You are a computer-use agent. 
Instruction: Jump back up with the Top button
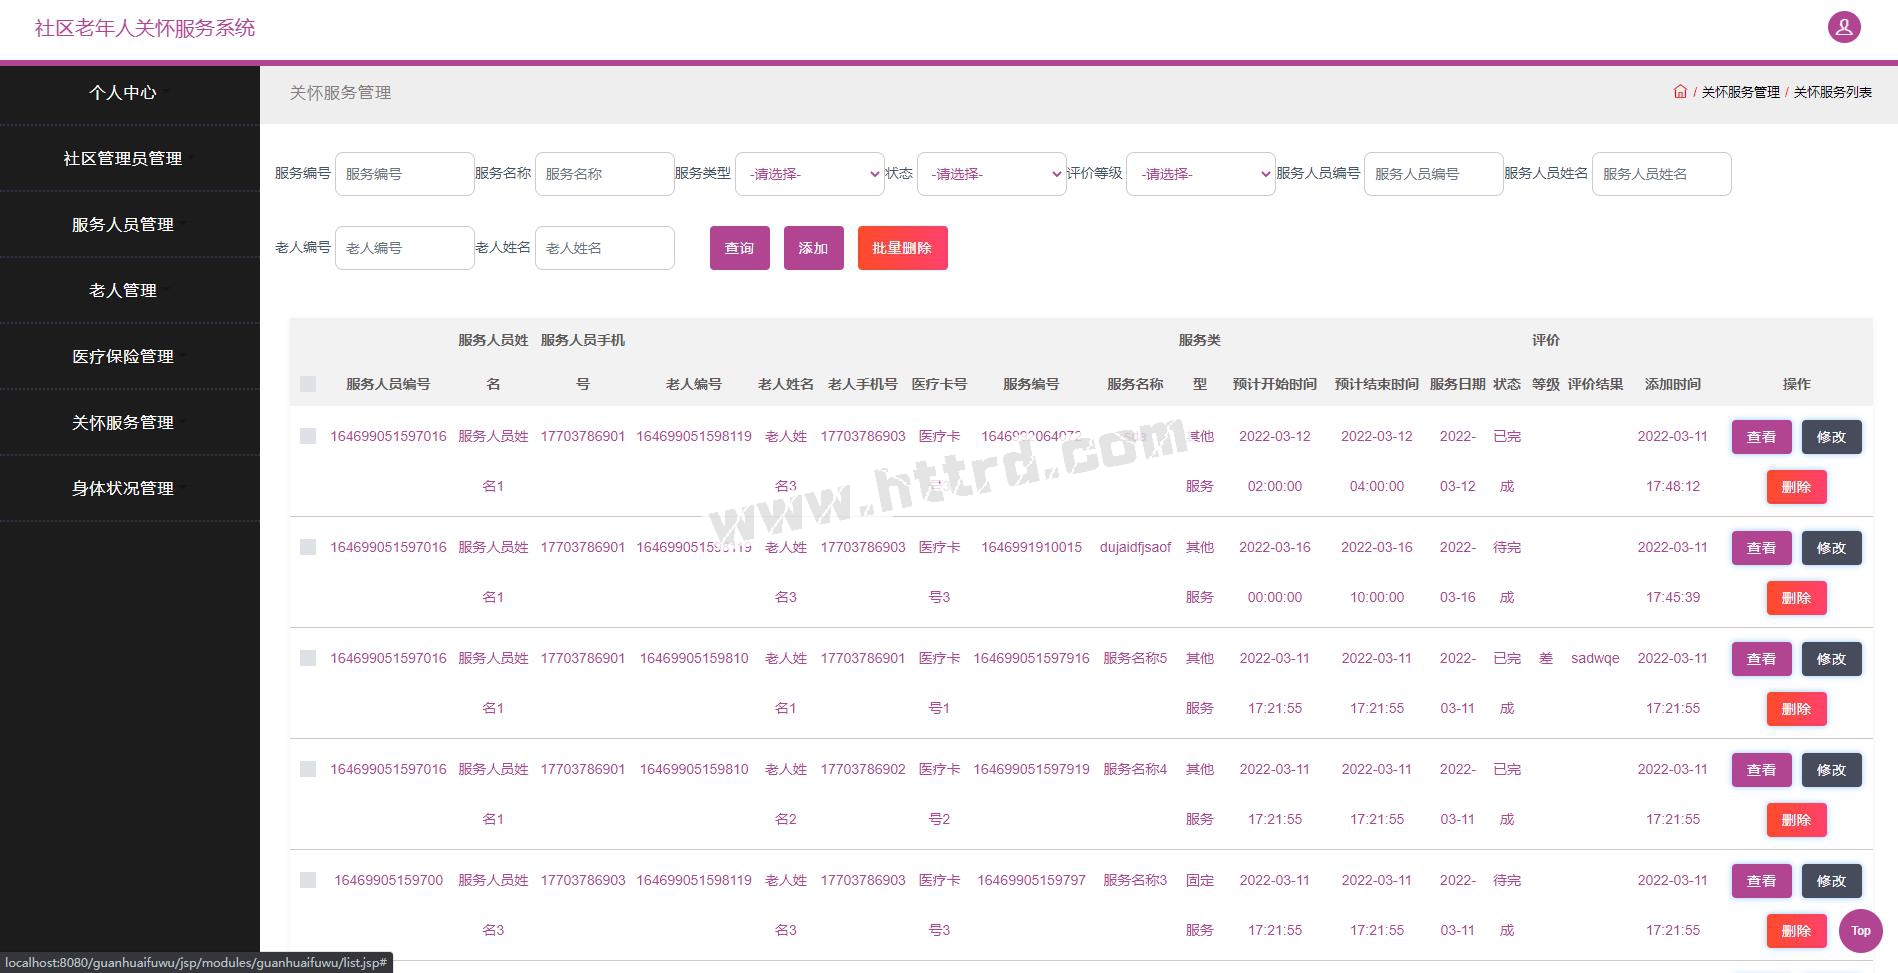pos(1860,930)
